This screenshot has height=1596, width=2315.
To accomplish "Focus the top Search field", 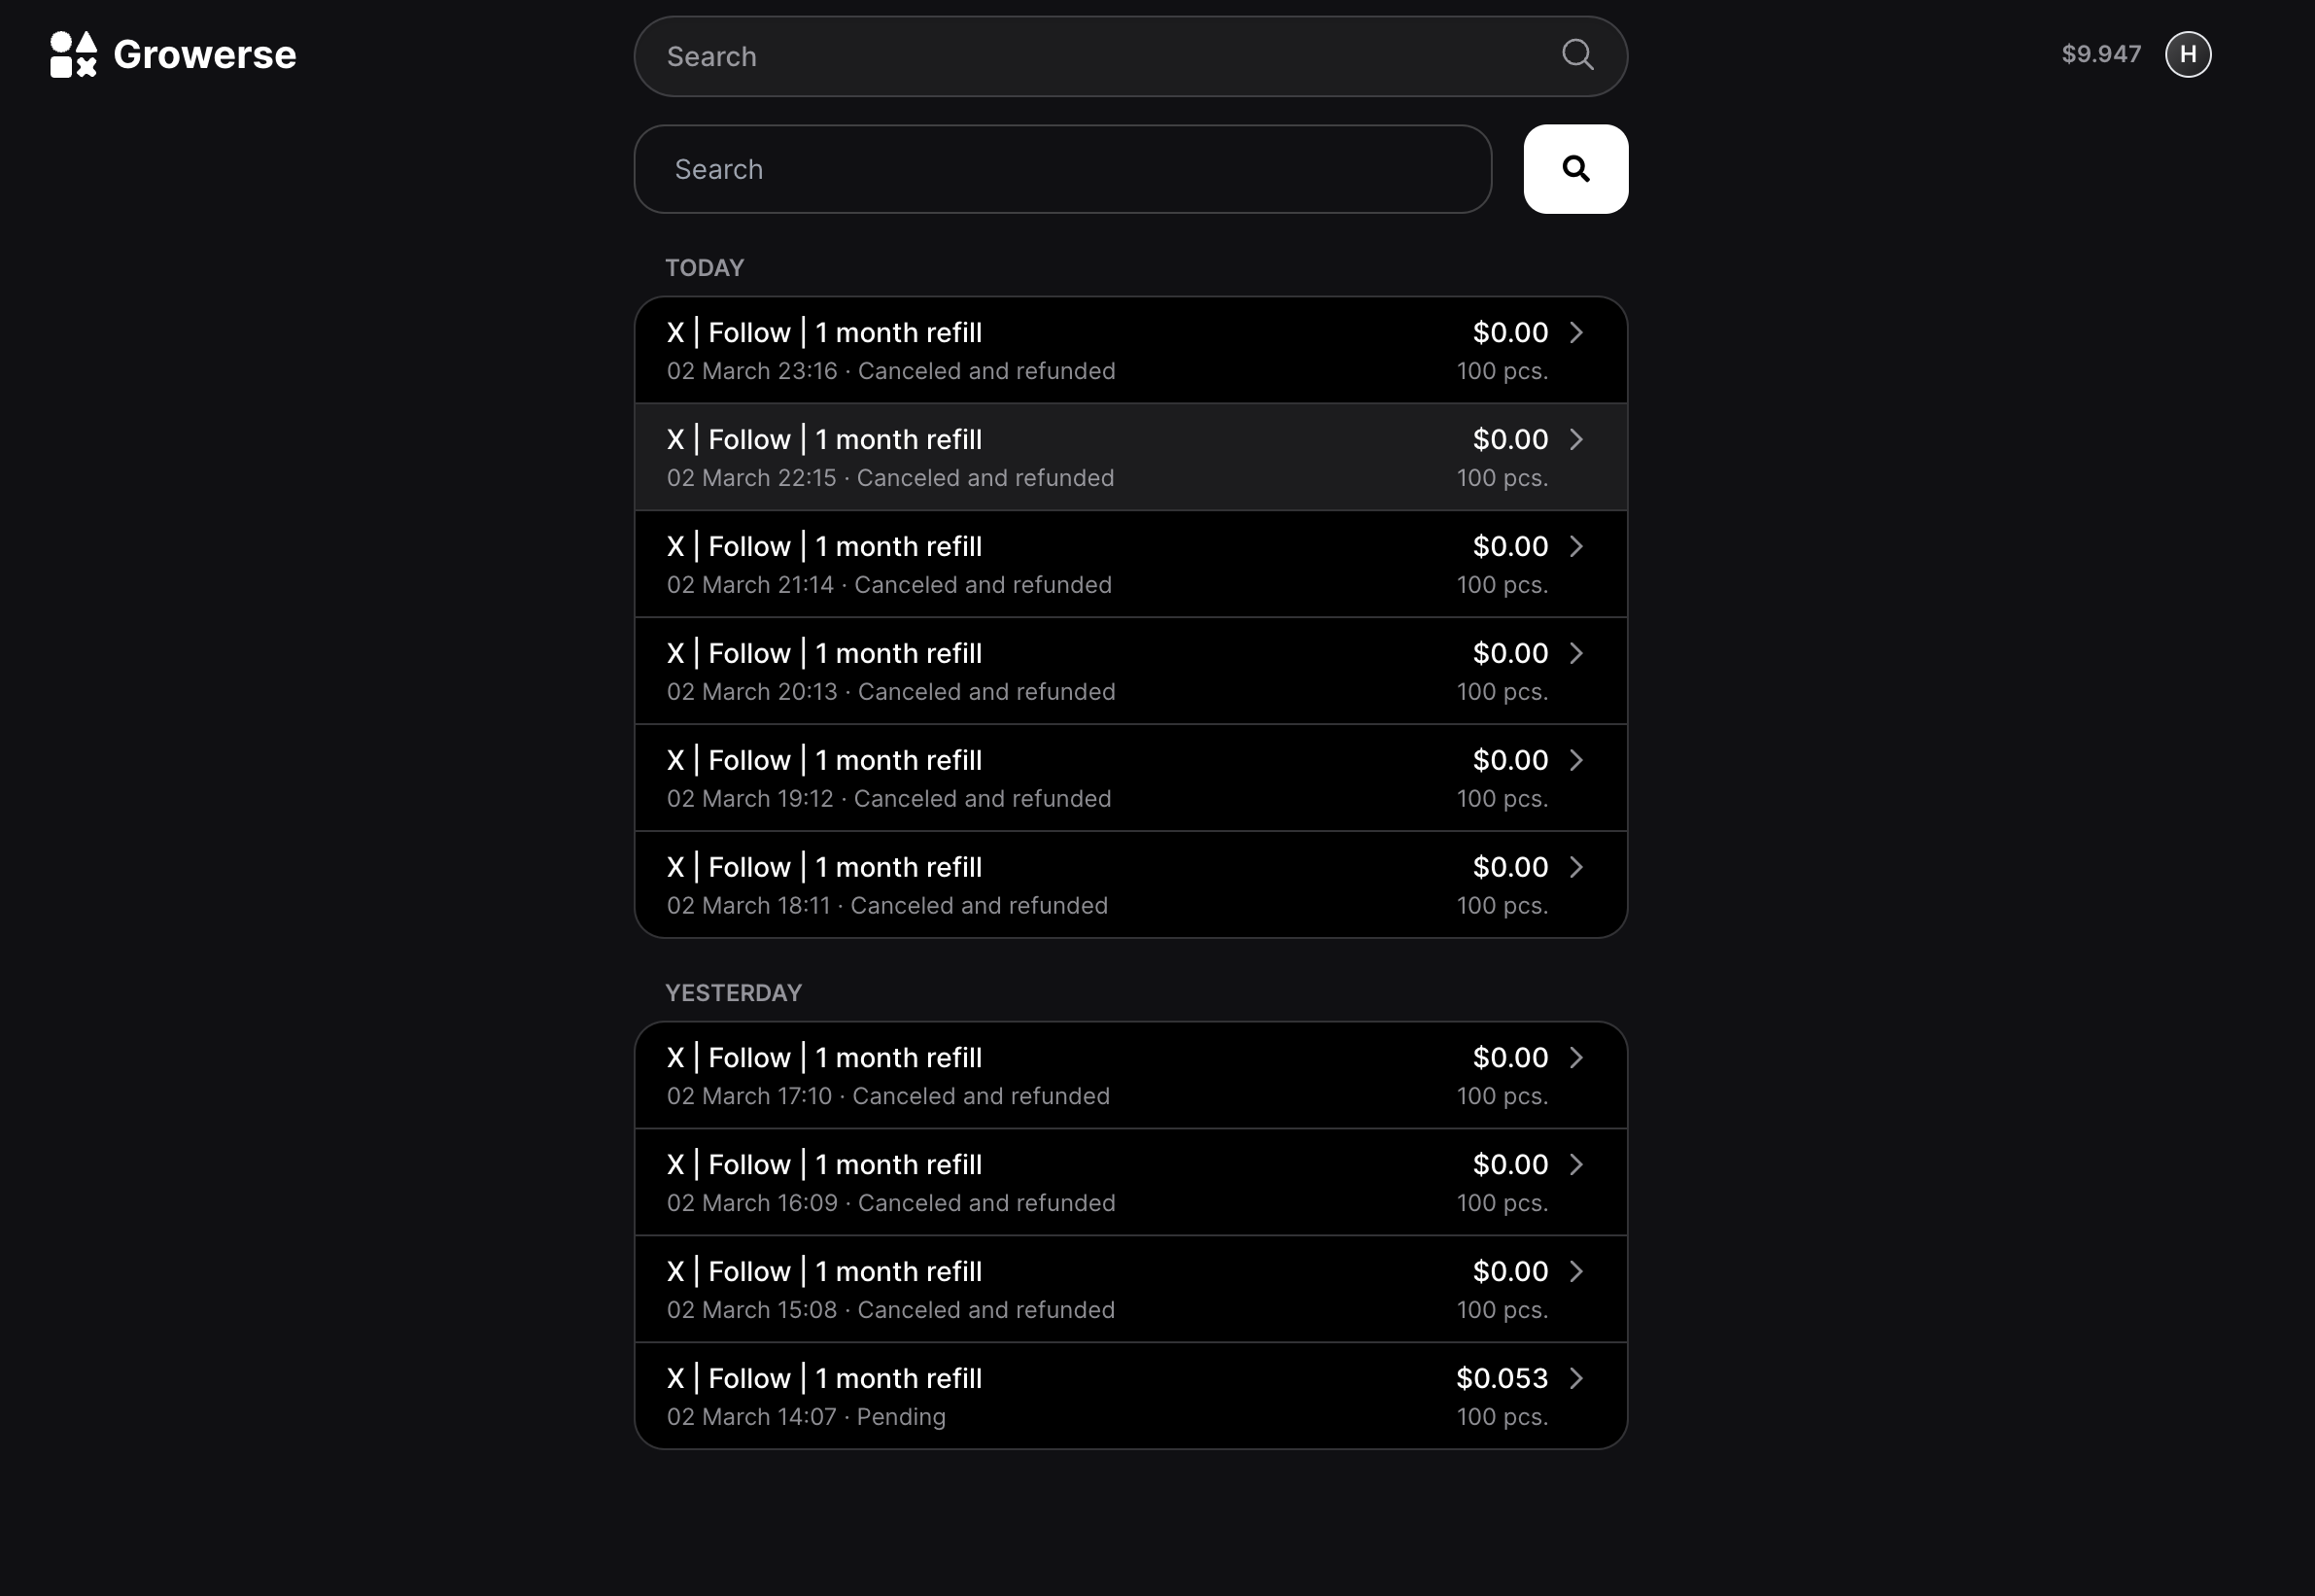I will coord(1130,56).
